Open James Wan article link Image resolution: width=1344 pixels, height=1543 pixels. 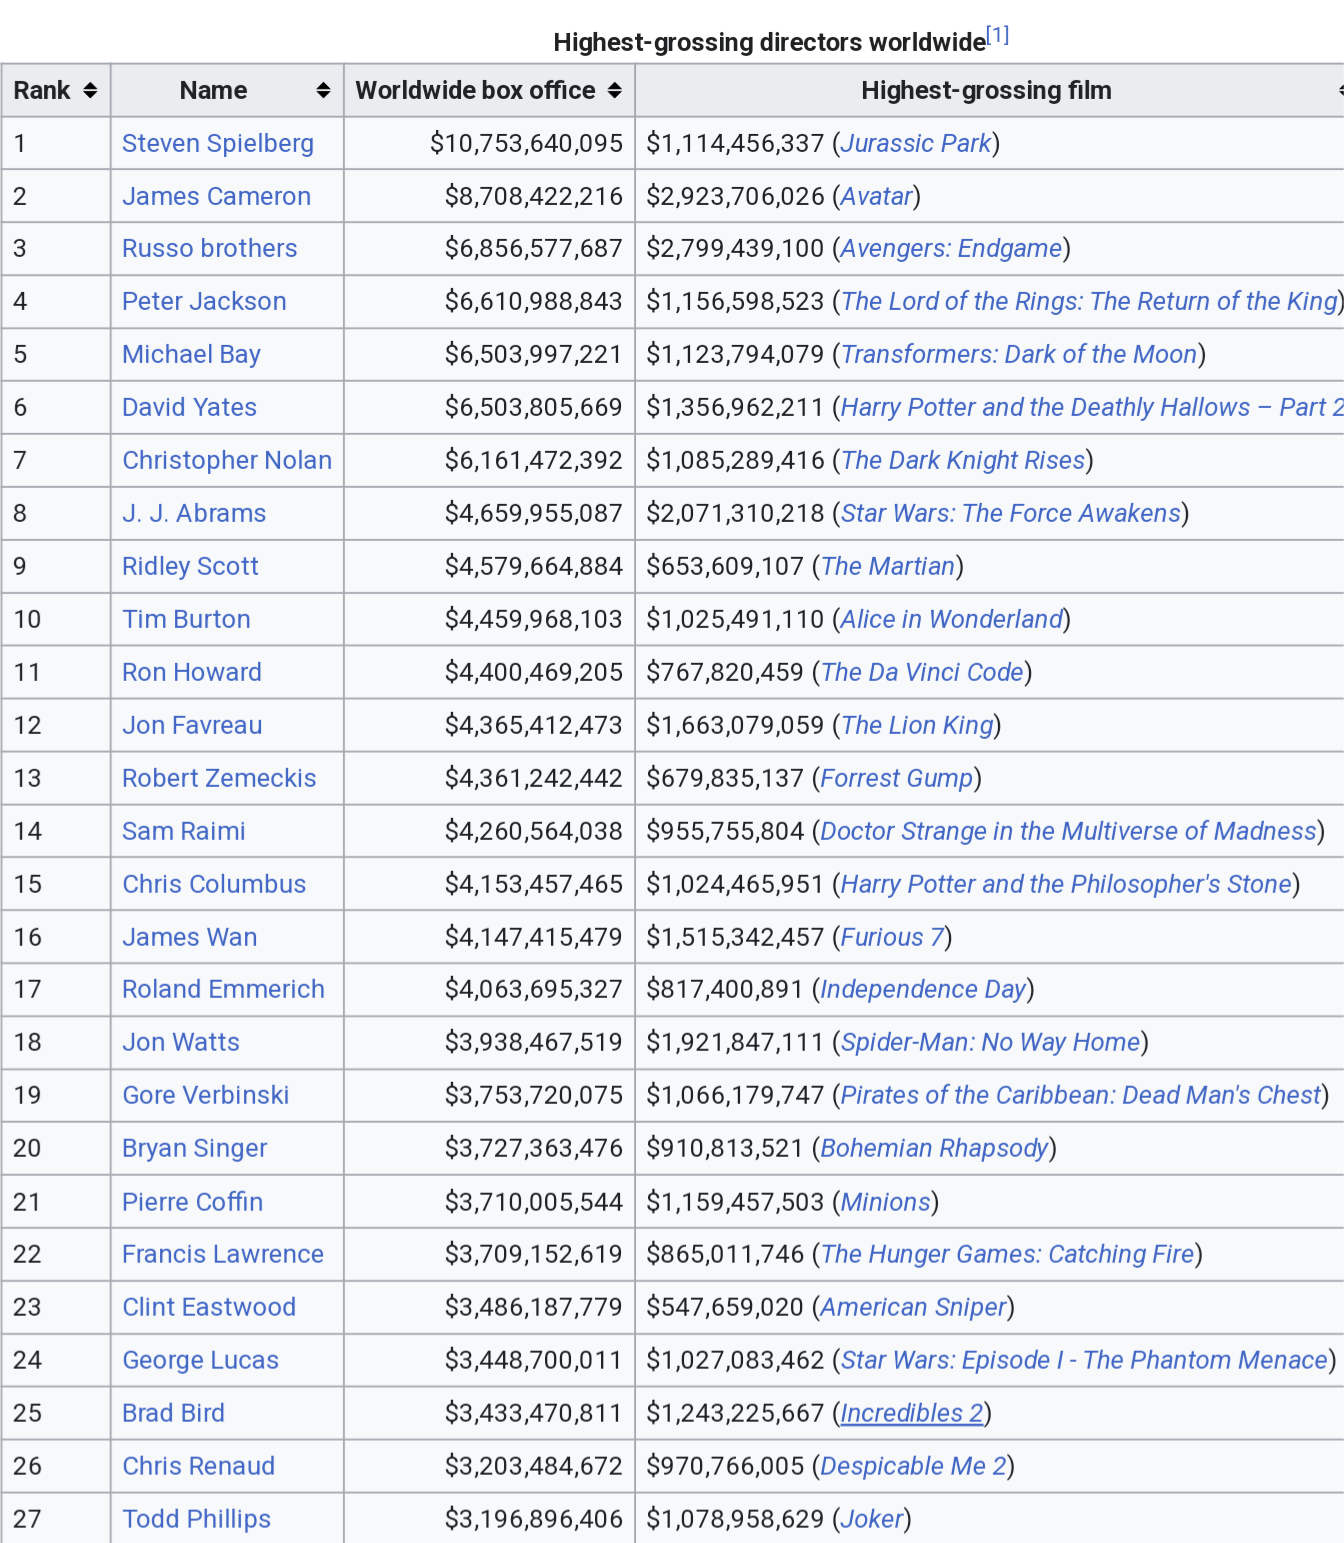tap(190, 938)
